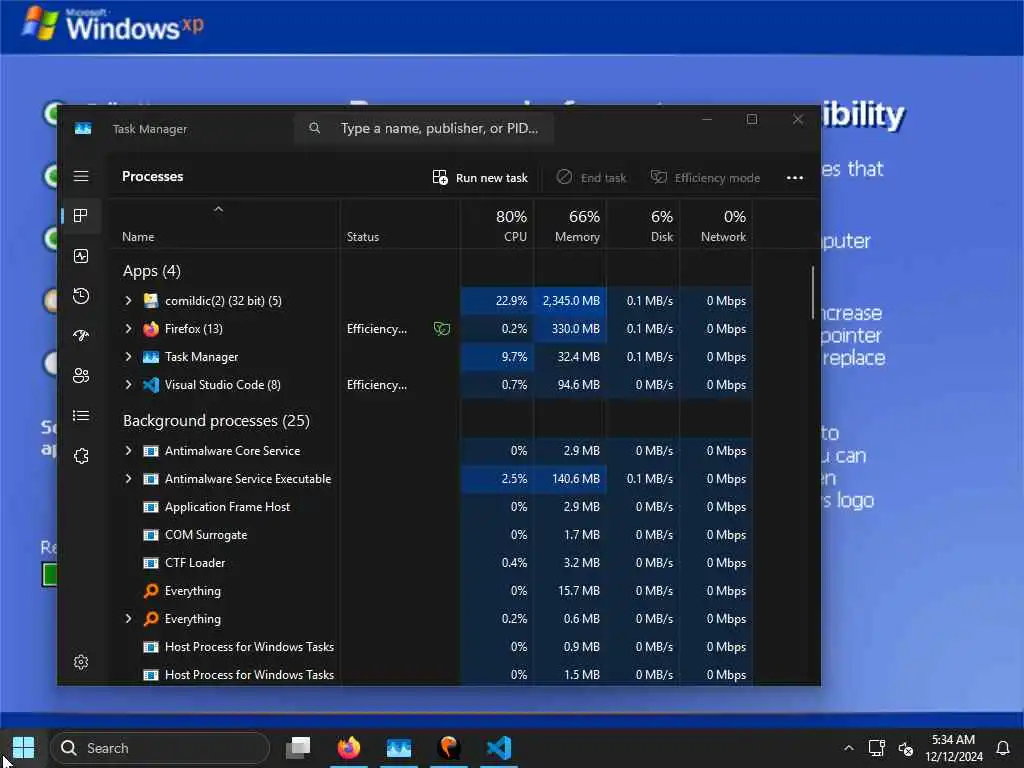Image resolution: width=1024 pixels, height=768 pixels.
Task: Click the processes list vertical scrollbar
Action: [813, 293]
